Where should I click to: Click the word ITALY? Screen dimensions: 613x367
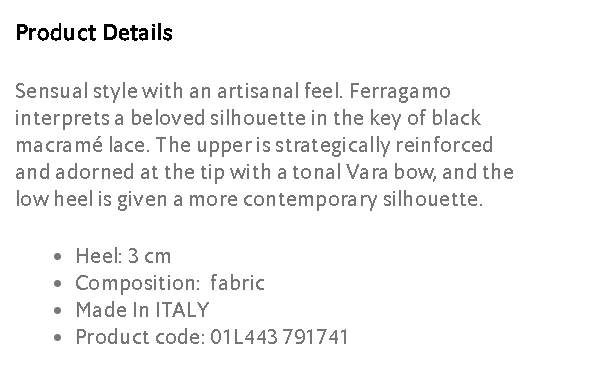click(183, 310)
